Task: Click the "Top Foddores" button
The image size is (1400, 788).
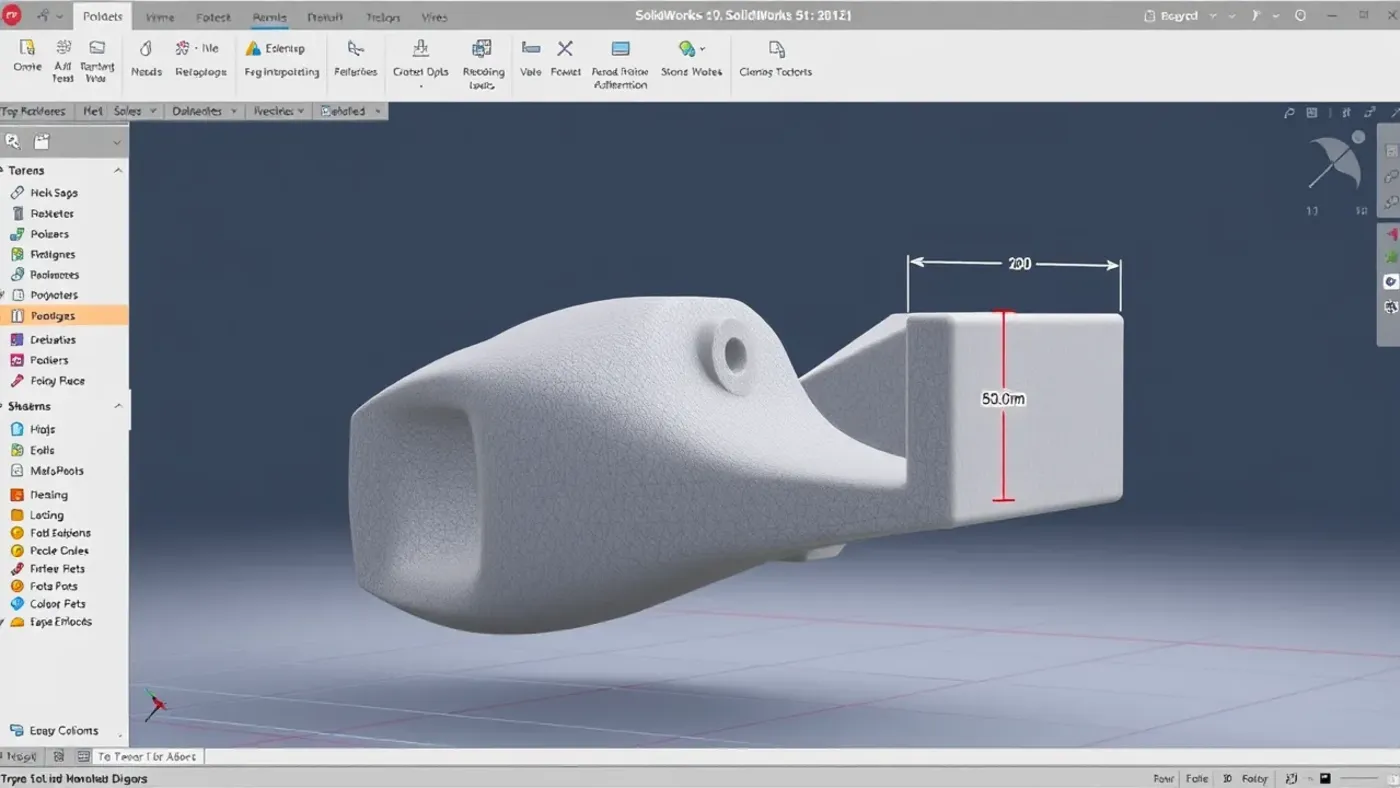Action: tap(35, 111)
